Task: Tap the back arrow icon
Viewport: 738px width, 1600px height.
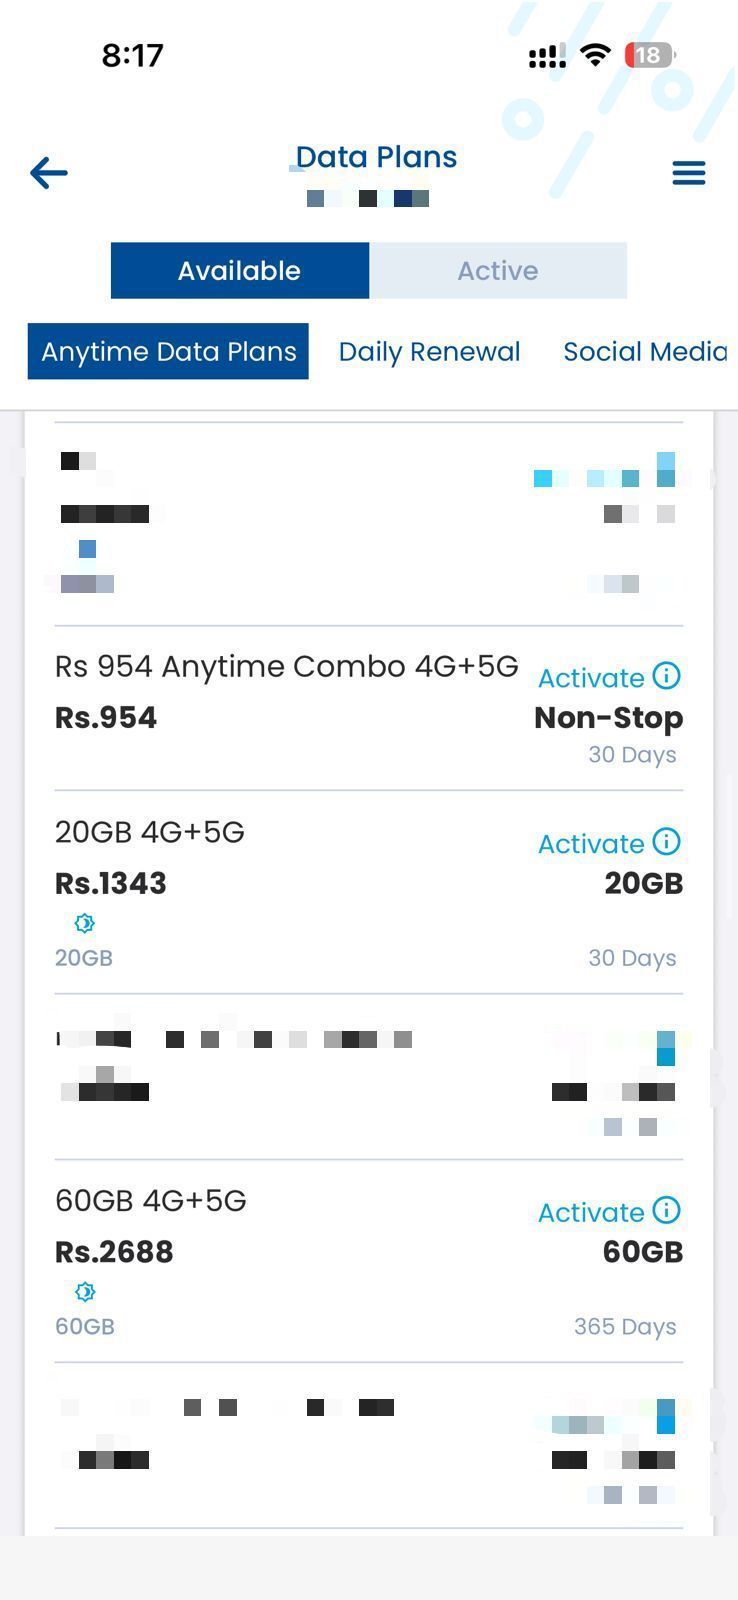Action: [x=48, y=173]
